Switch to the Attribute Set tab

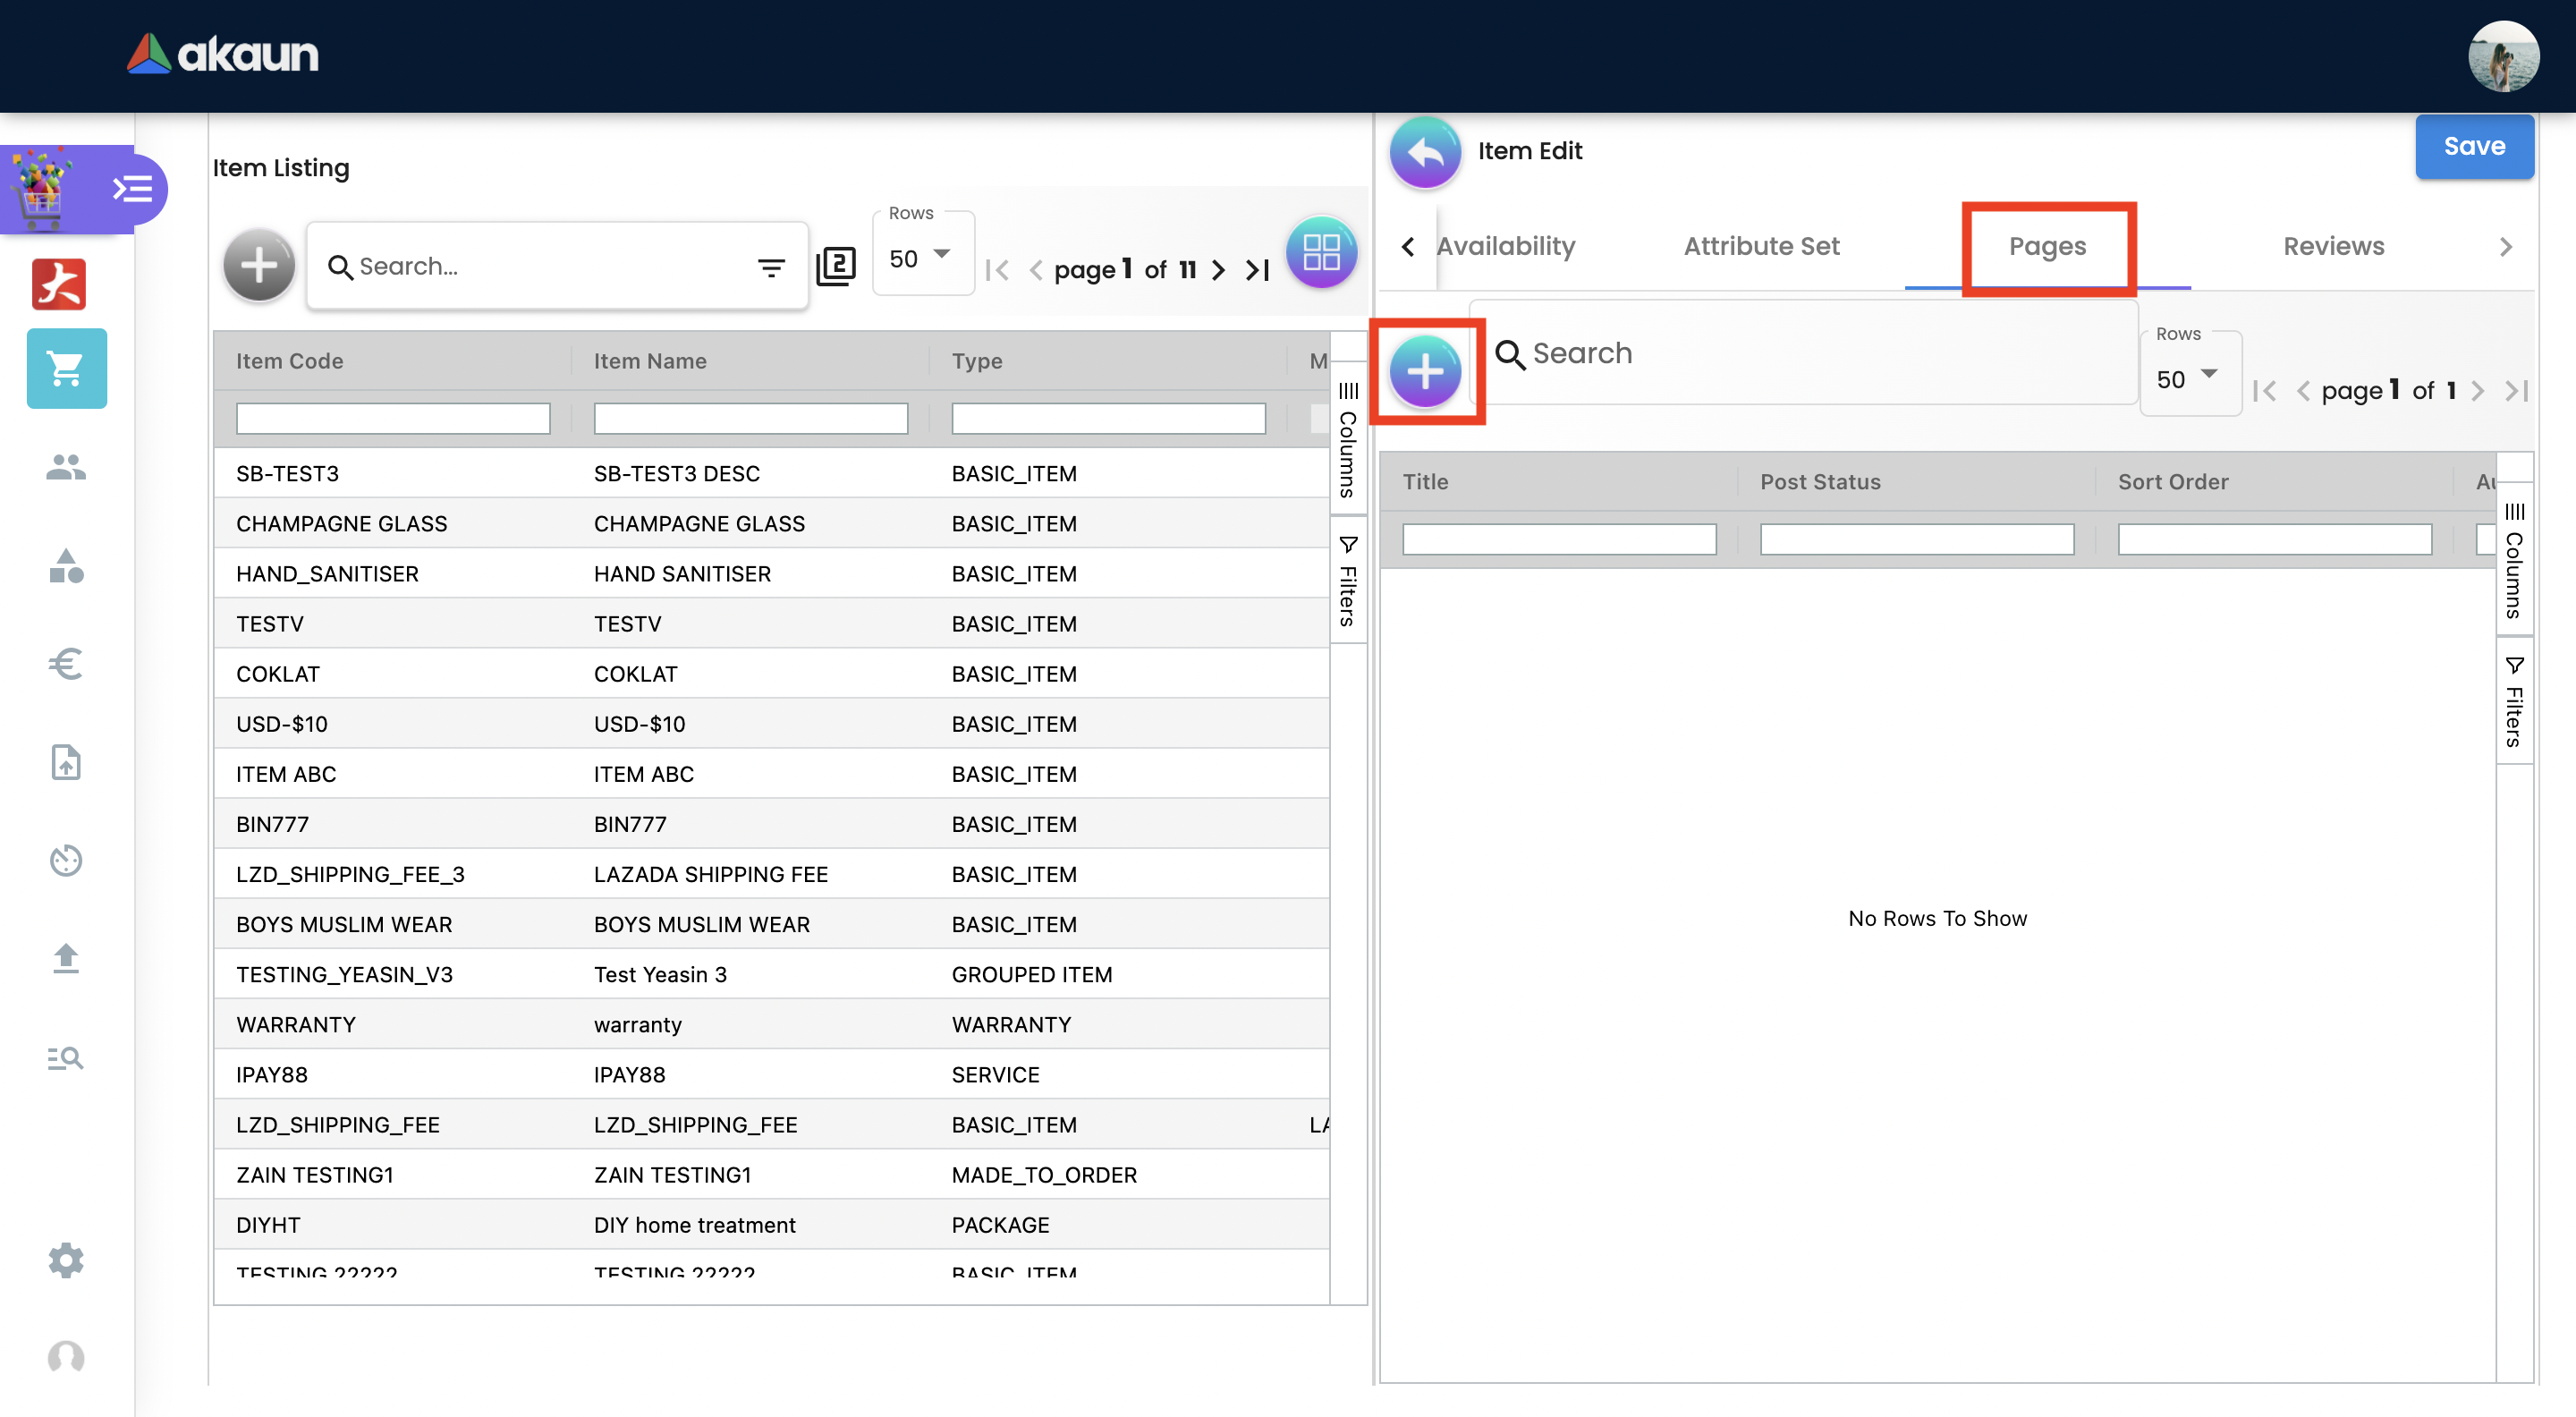(1761, 246)
